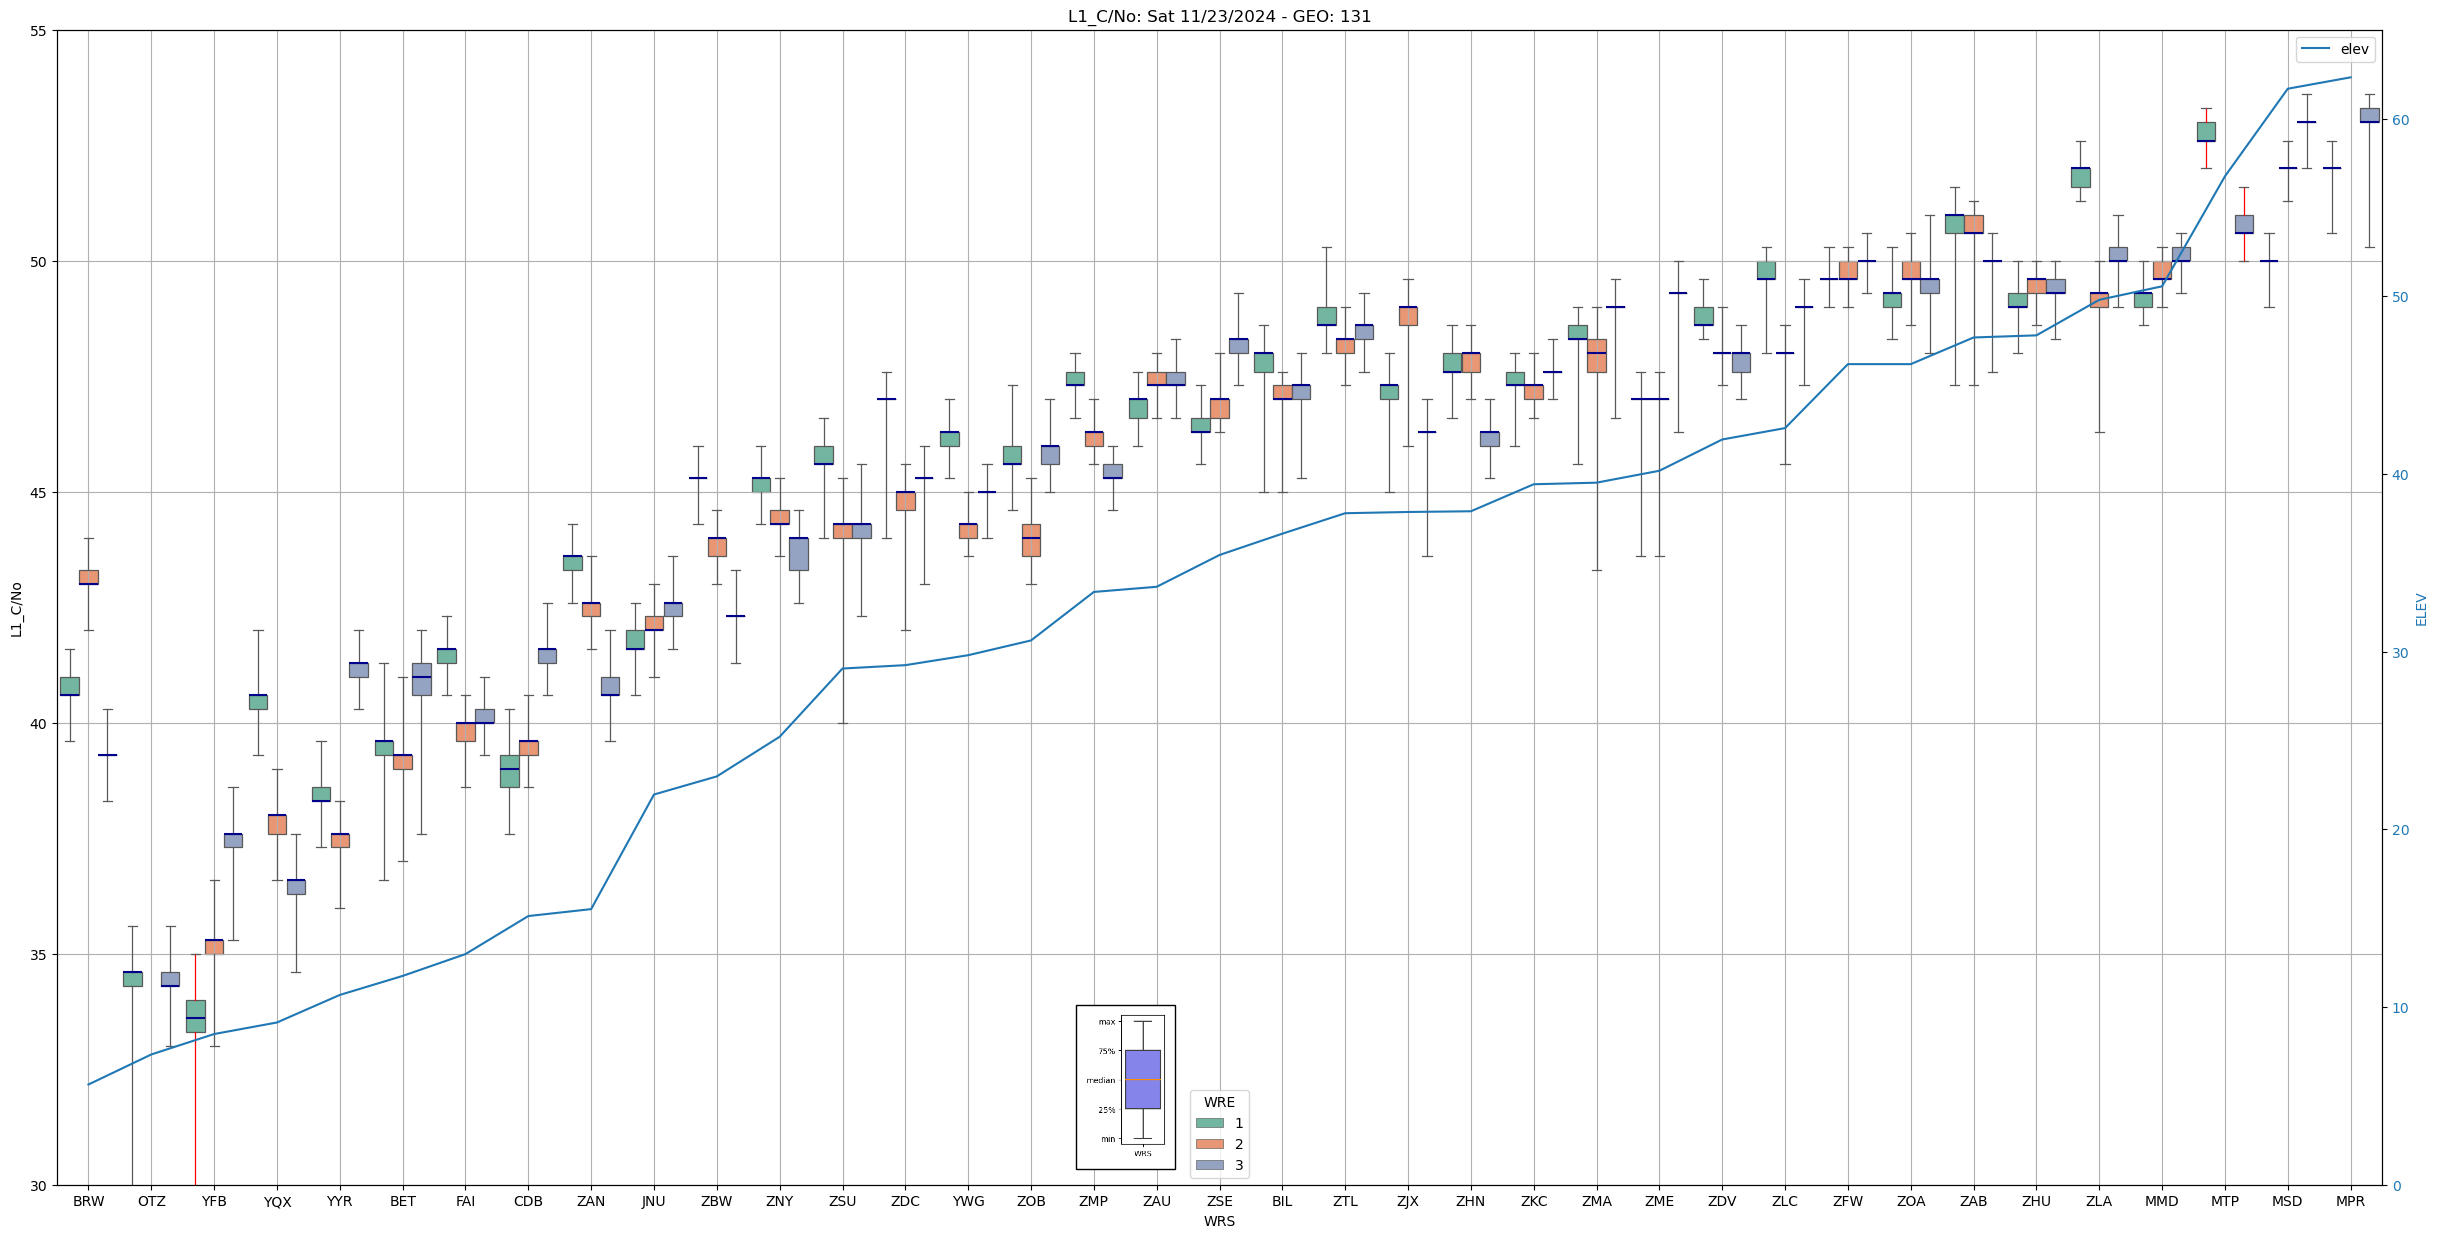Click the green MTP box near 53
Screen dimensions: 2439x1238
coord(2205,131)
